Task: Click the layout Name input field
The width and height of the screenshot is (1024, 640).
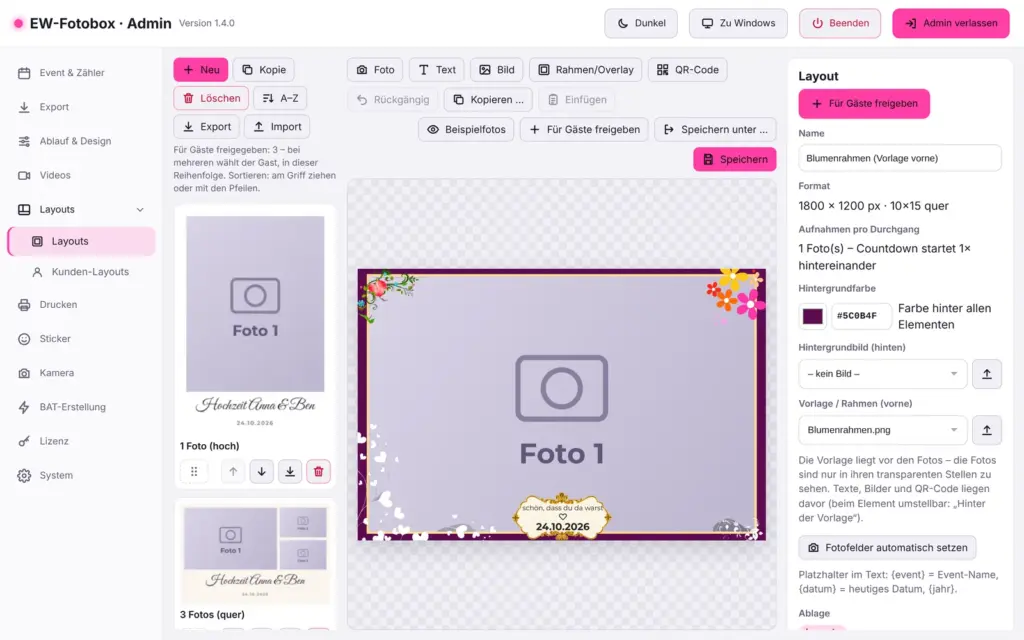Action: coord(899,158)
